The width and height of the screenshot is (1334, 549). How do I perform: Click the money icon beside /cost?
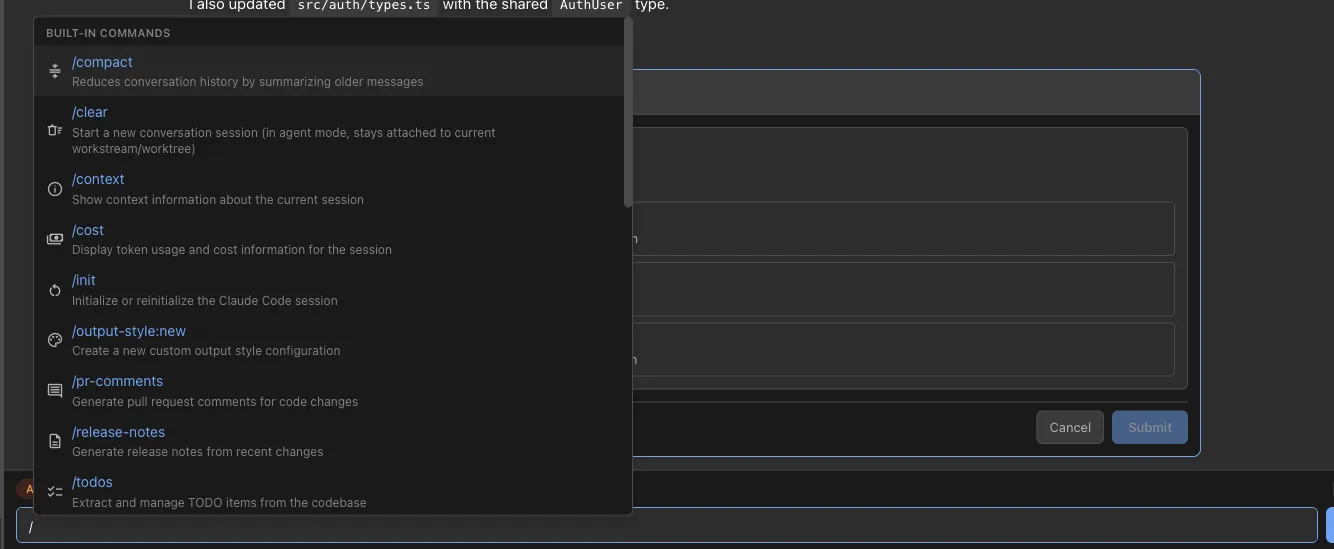click(55, 239)
